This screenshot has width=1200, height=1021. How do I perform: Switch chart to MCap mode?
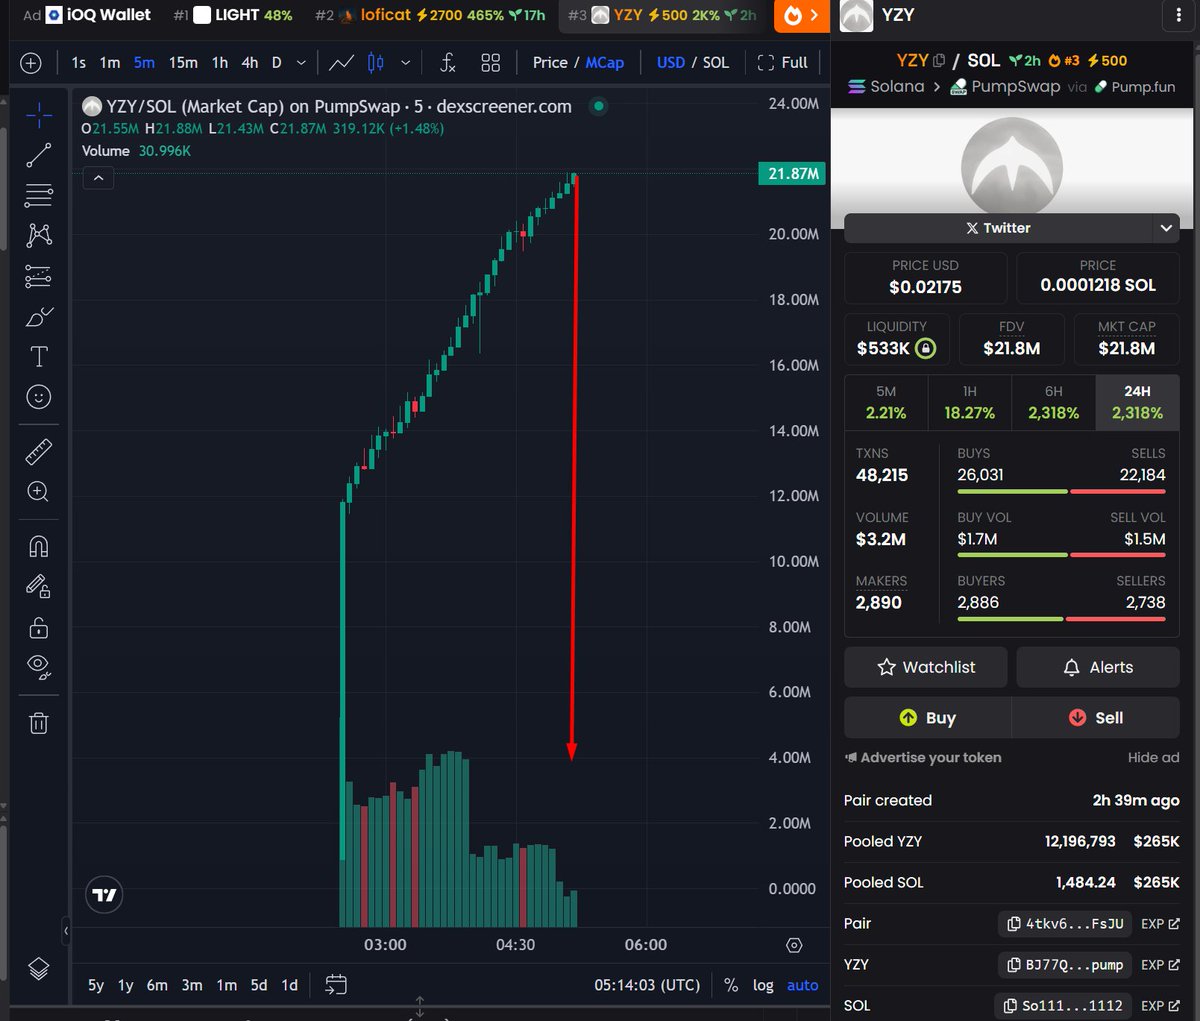[605, 62]
